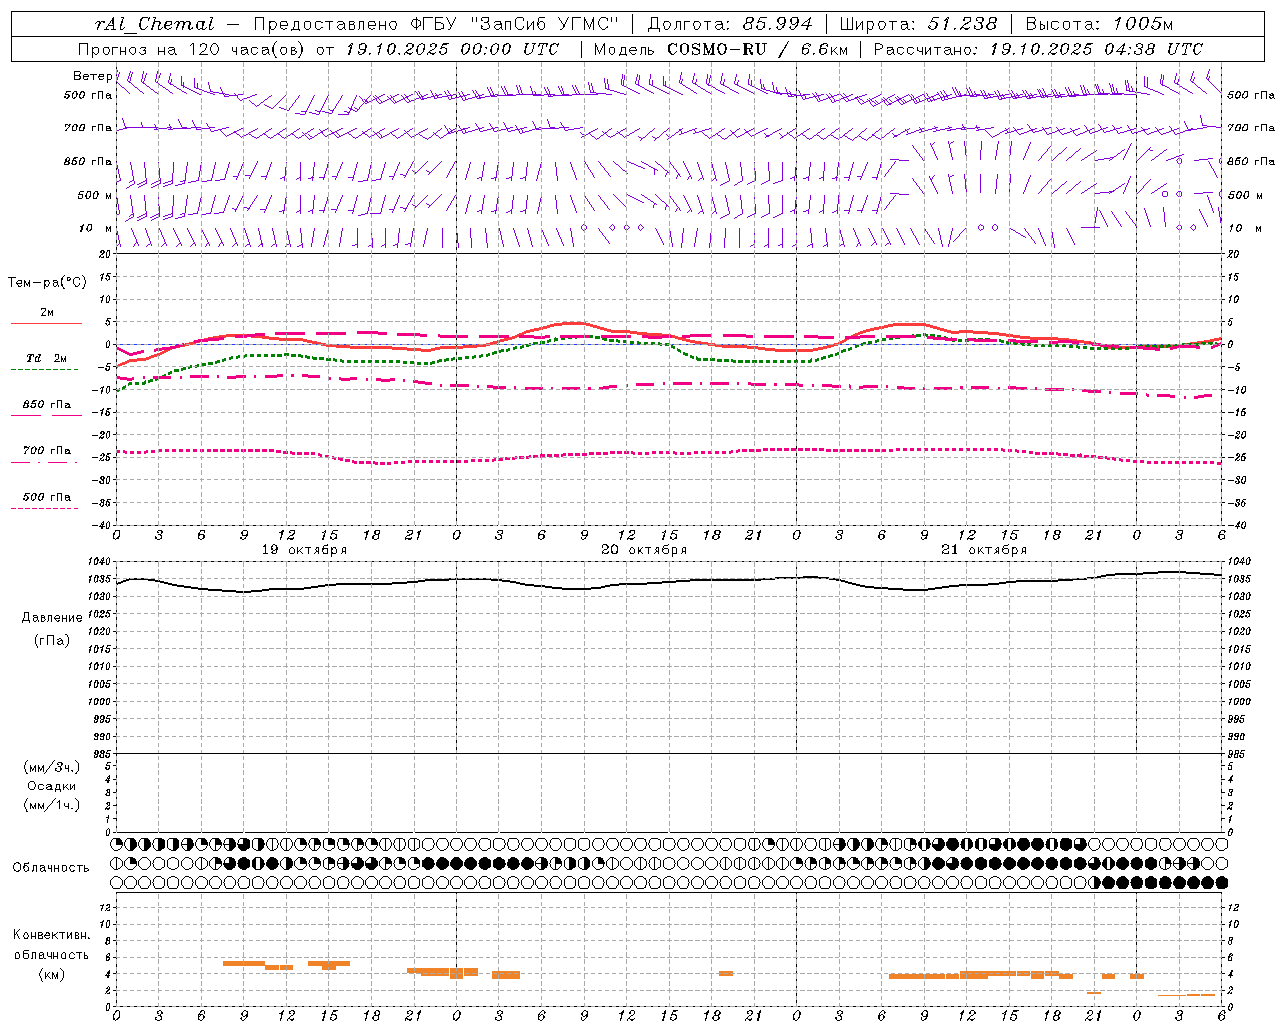
Task: Click the Осадки precipitation label
Action: (52, 786)
